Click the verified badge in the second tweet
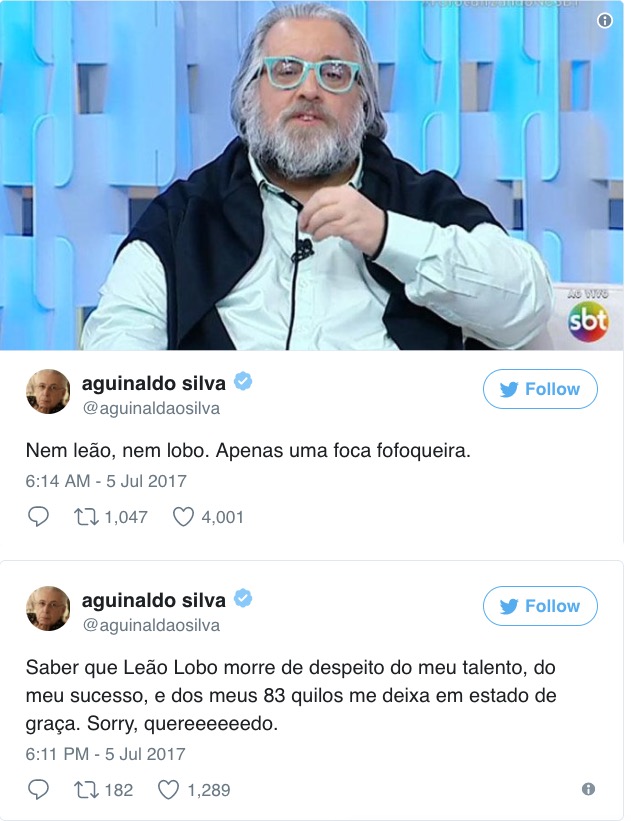Screen dimensions: 631x821 tap(242, 598)
